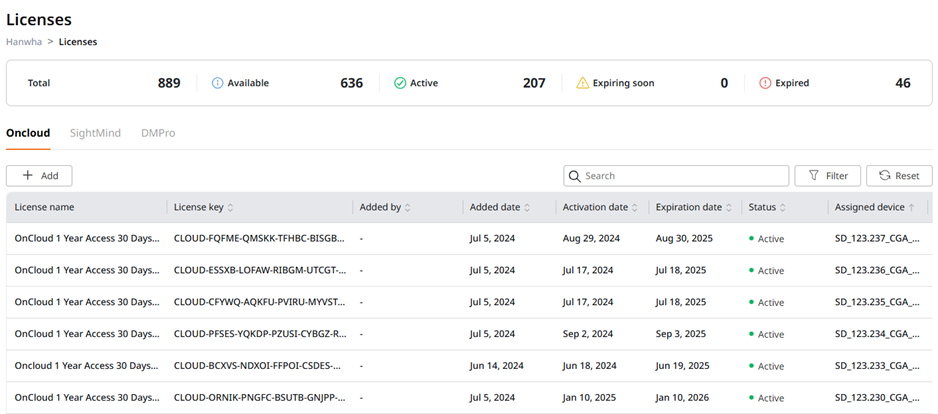Click the Active count 207
Image resolution: width=938 pixels, height=414 pixels.
point(534,83)
